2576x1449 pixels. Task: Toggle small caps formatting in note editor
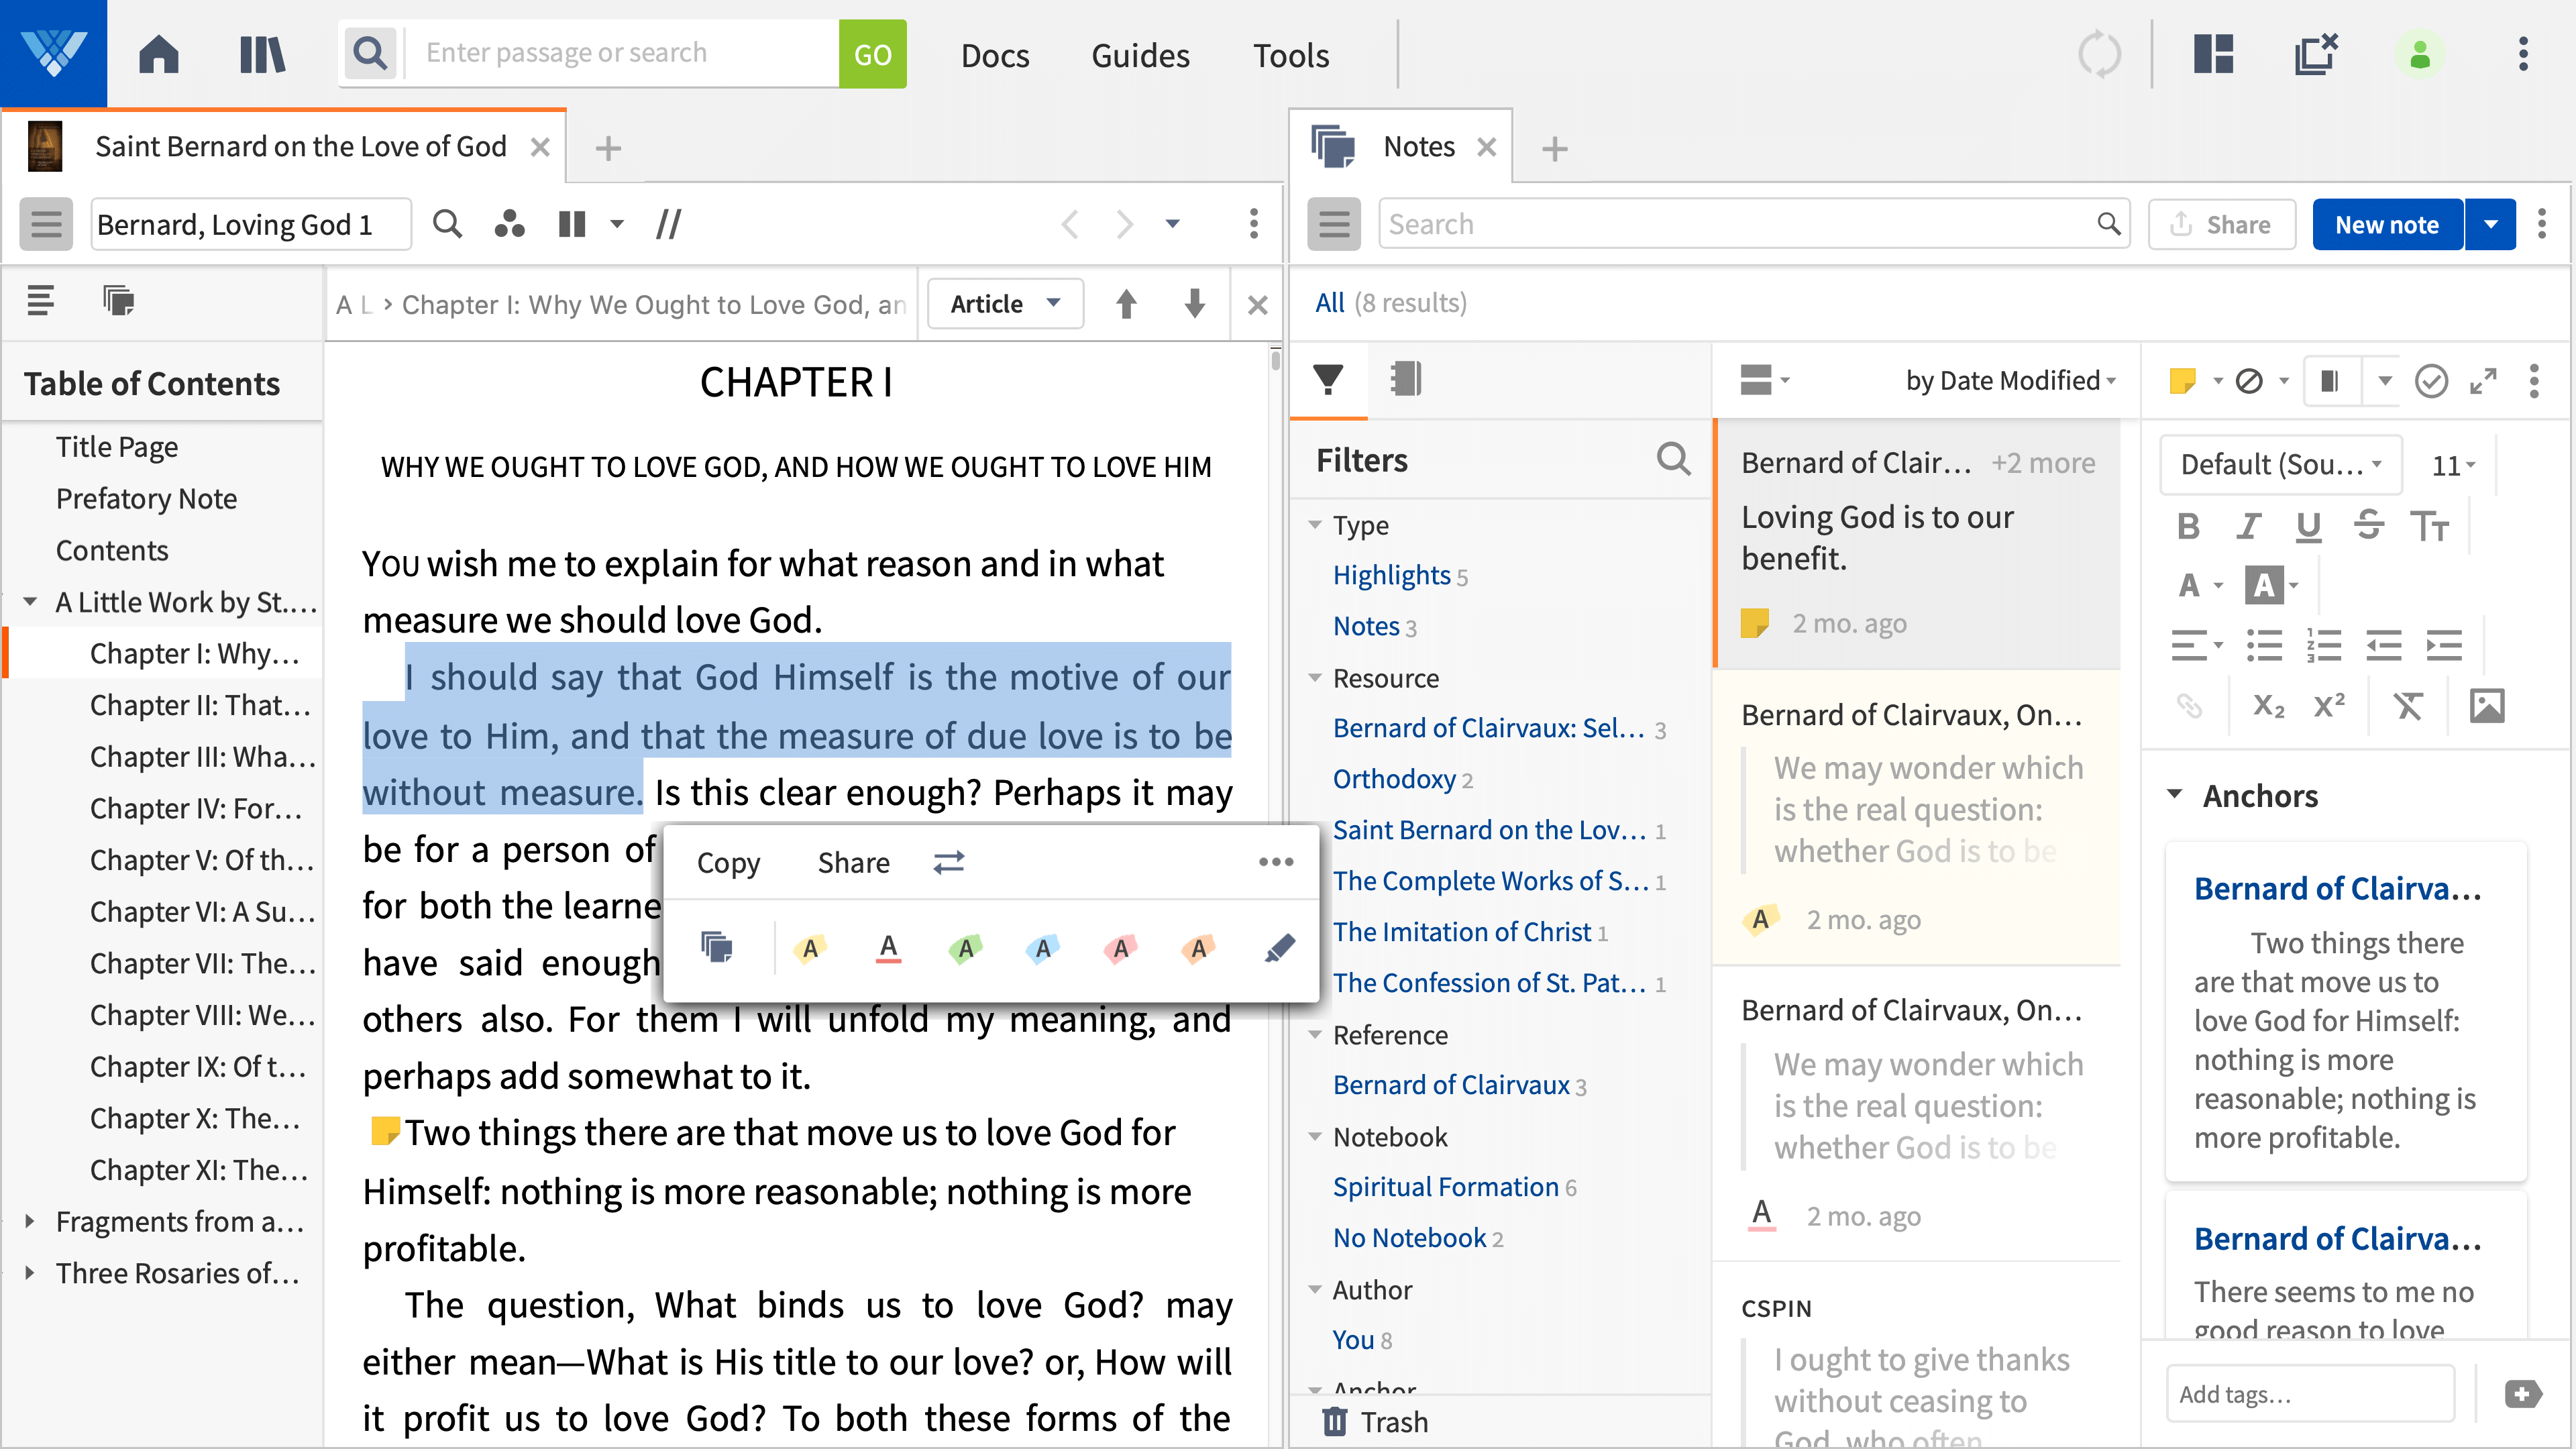2429,525
